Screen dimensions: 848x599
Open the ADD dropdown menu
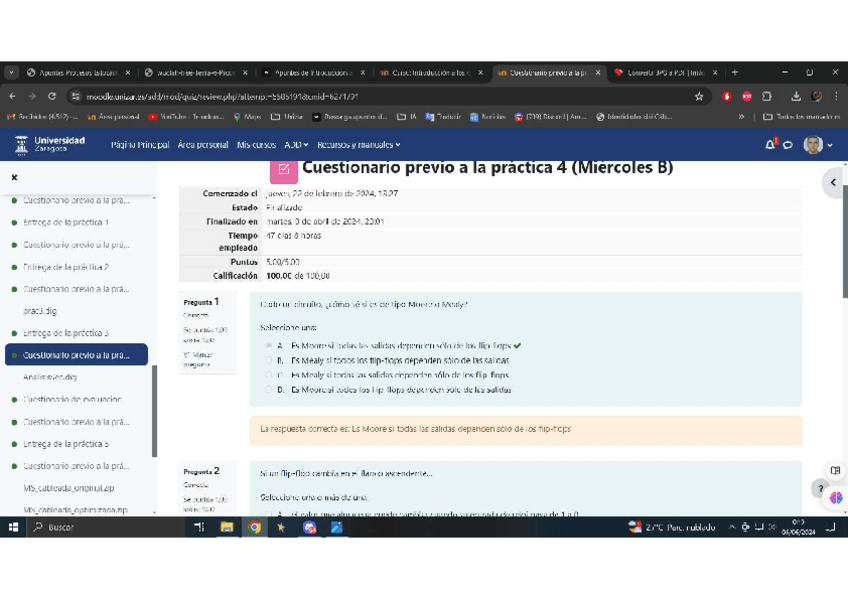tap(296, 144)
